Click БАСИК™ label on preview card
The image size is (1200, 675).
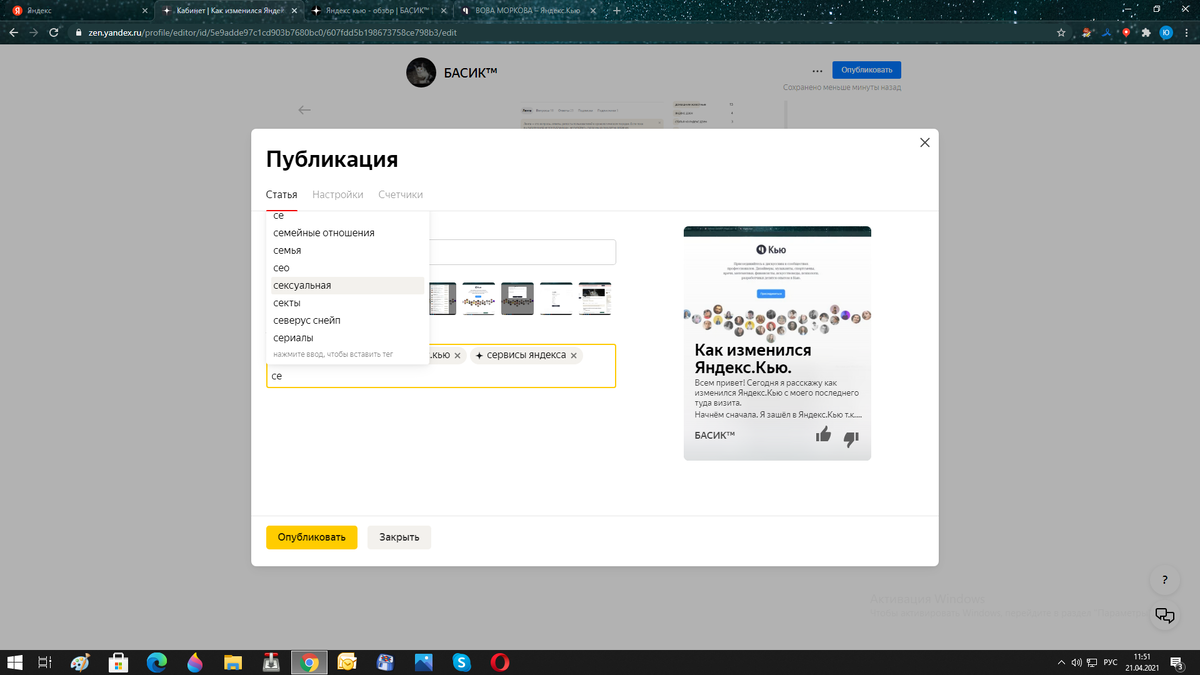point(715,435)
